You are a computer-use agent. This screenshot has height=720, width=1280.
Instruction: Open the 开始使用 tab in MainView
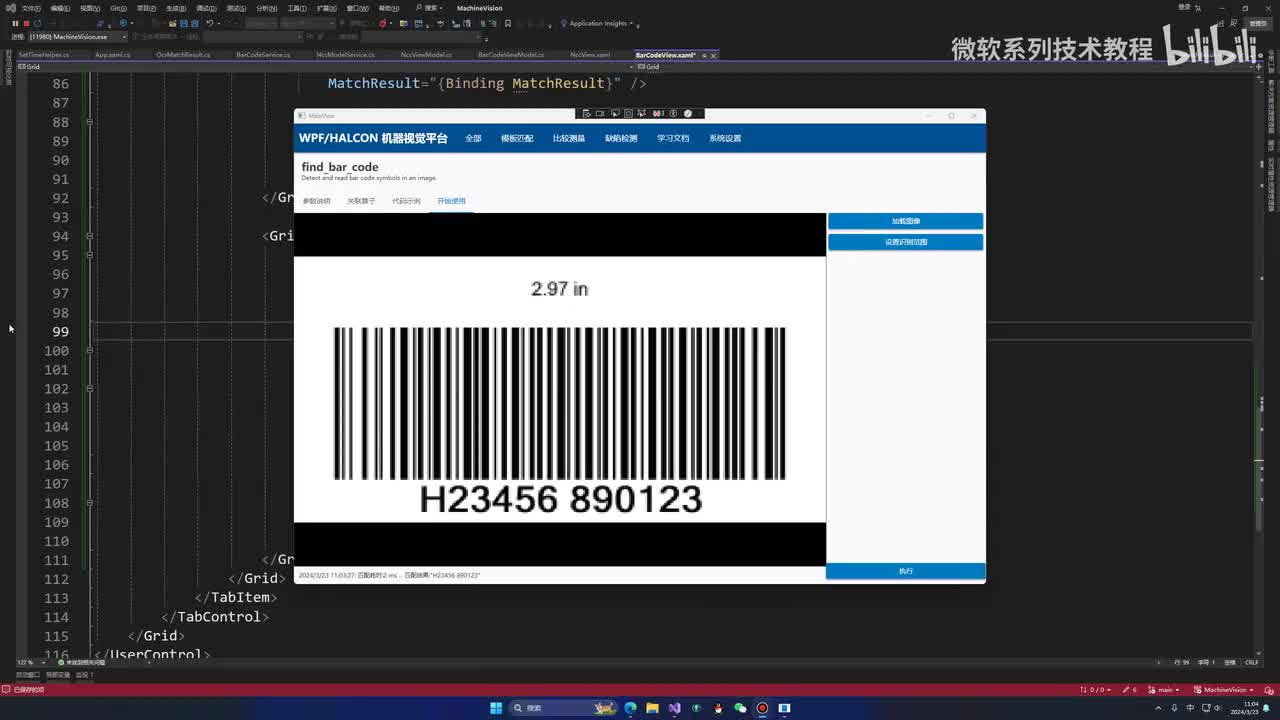click(x=451, y=201)
